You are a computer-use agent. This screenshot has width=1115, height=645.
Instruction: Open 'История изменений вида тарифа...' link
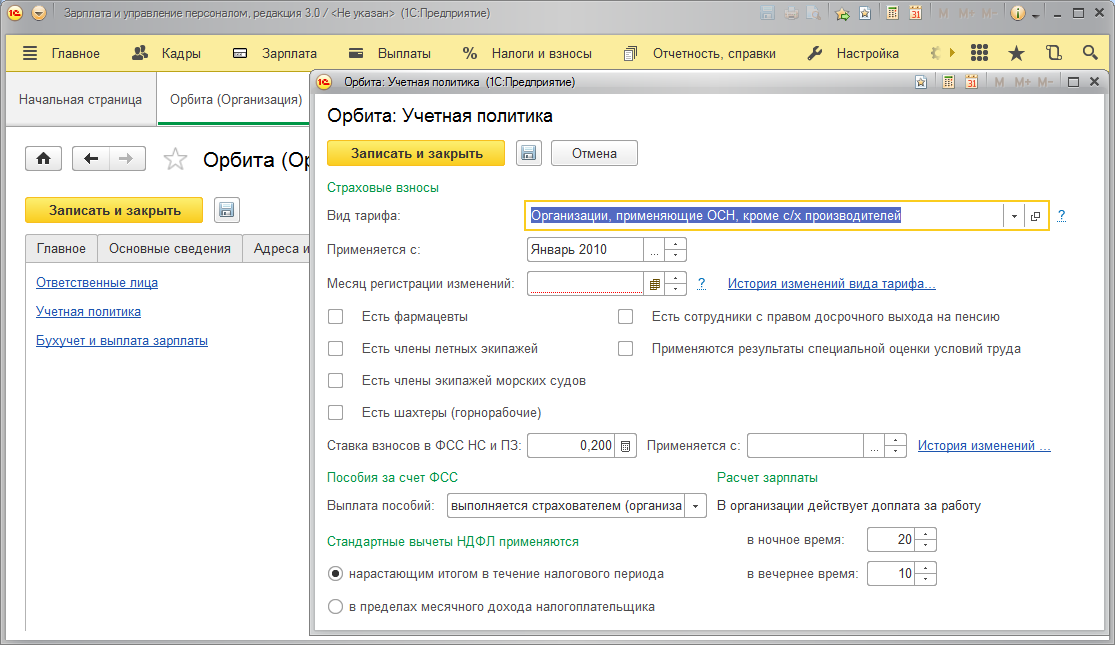831,284
